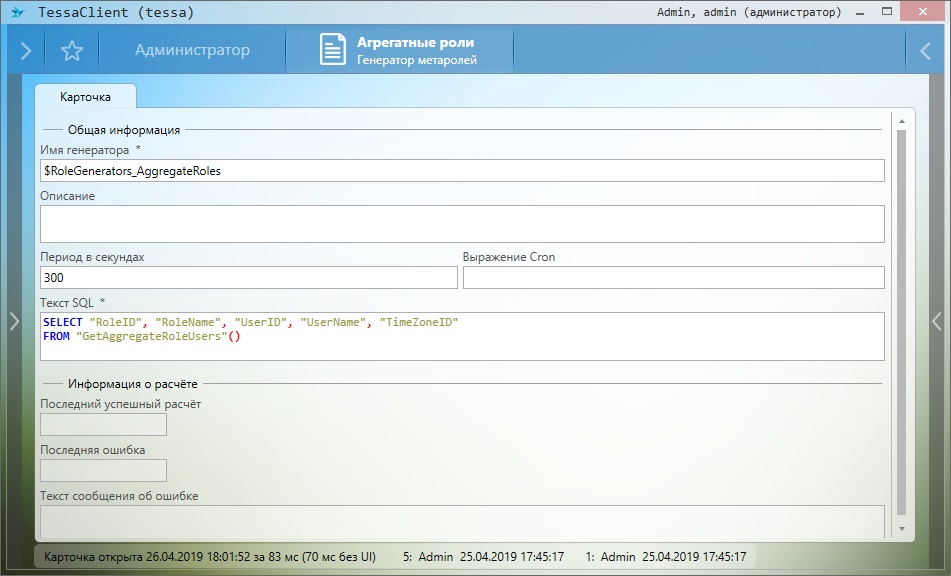Focus the empty Описание text box
Image resolution: width=951 pixels, height=576 pixels.
[462, 224]
